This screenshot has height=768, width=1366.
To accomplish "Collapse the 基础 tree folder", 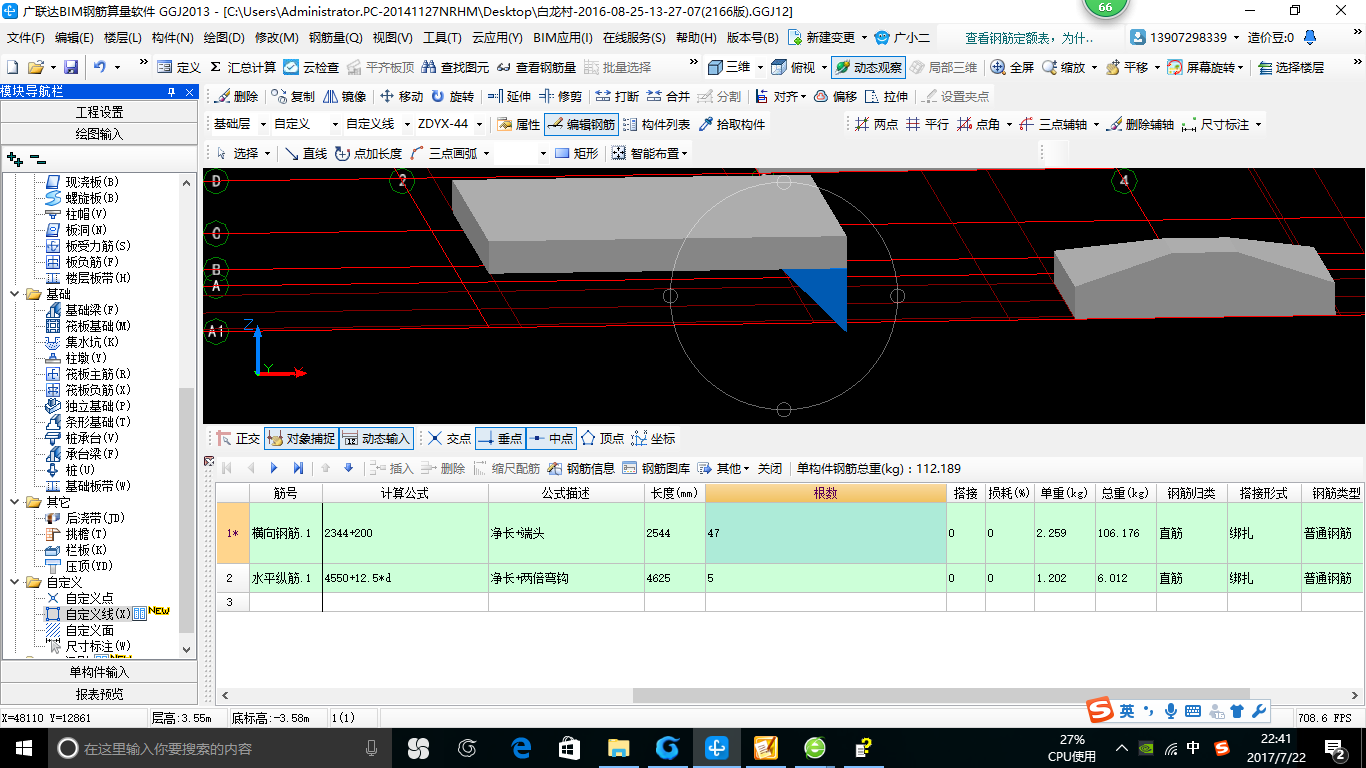I will click(x=15, y=294).
